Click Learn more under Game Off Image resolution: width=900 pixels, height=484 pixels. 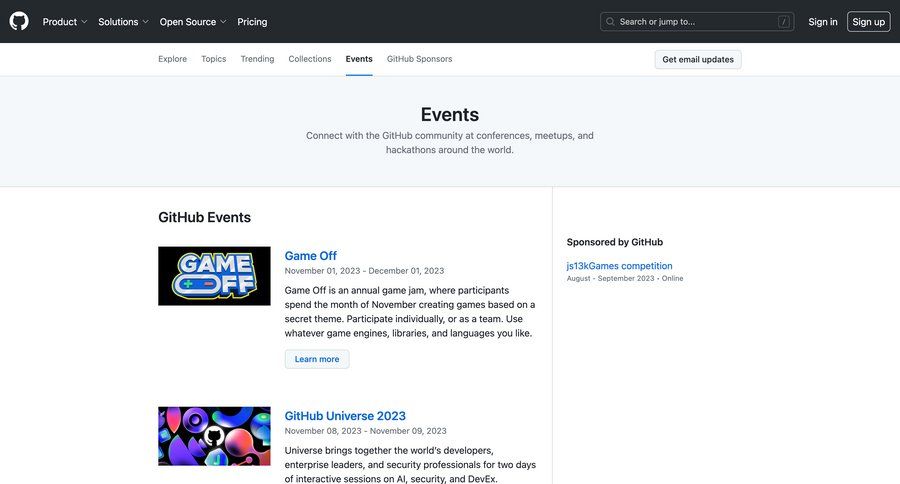tap(317, 359)
